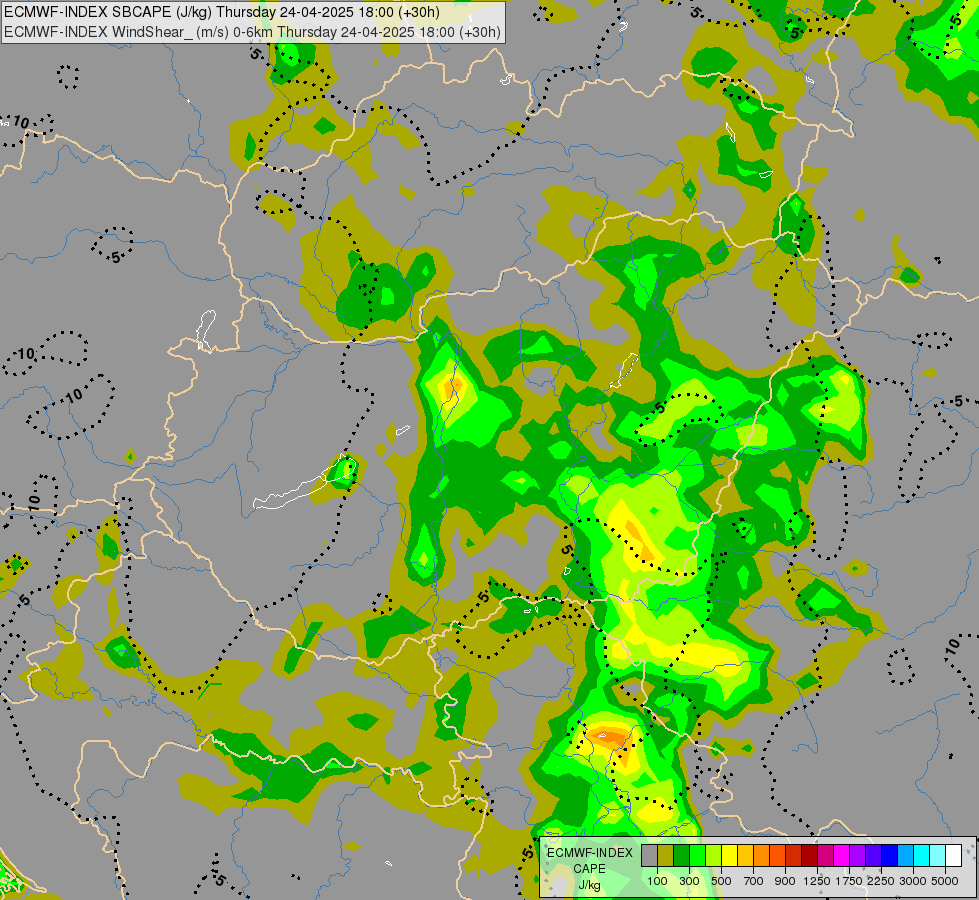Click the lime legend swatch before 500
Viewport: 979px width, 900px height.
[x=714, y=856]
